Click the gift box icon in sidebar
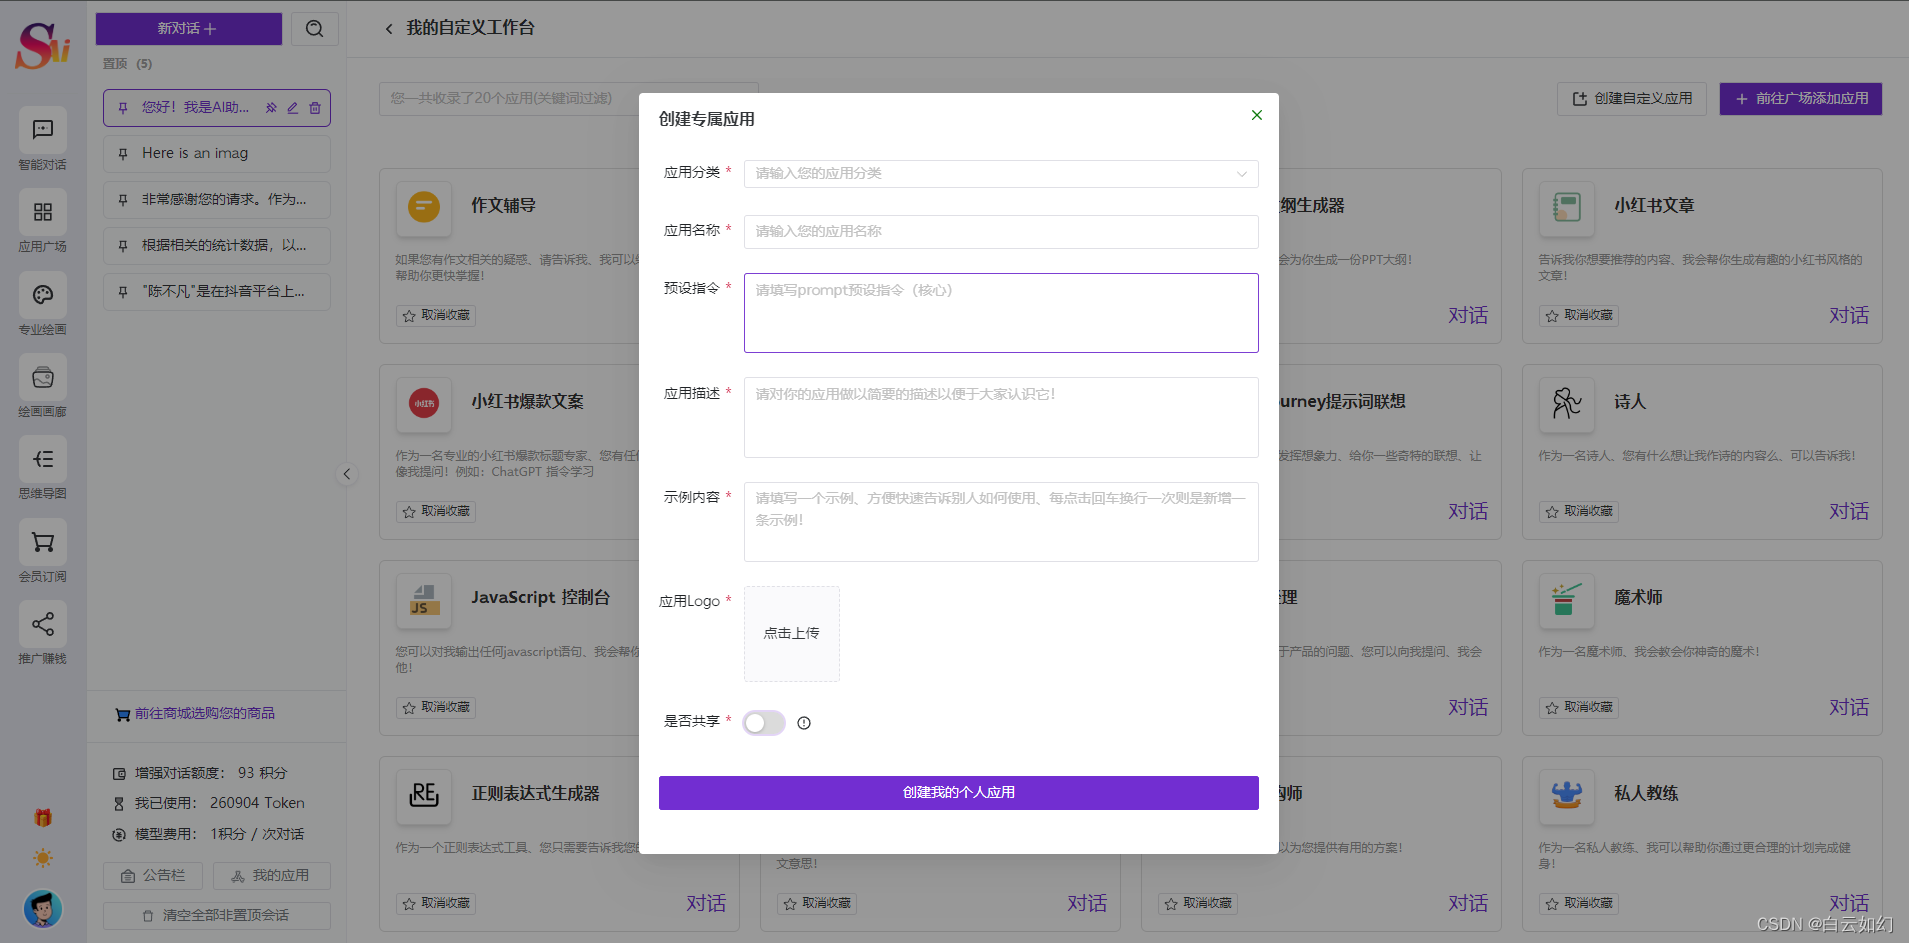1909x943 pixels. (x=43, y=817)
